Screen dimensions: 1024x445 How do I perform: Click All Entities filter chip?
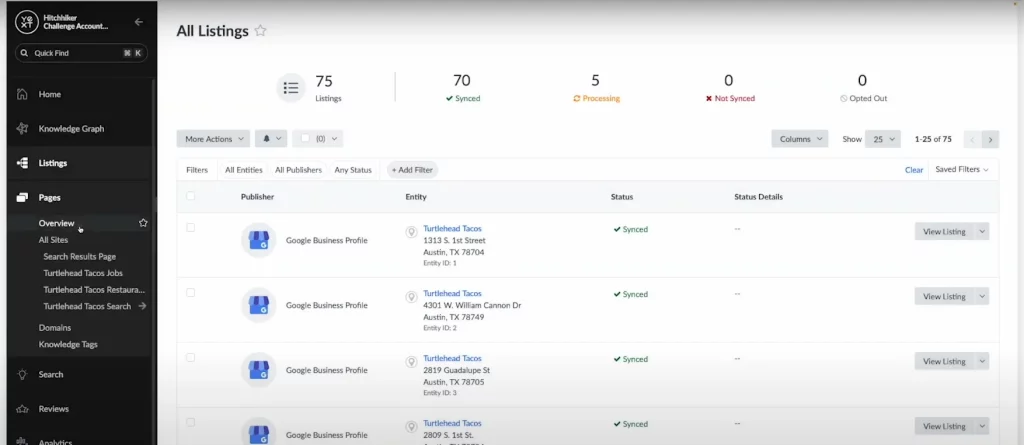point(244,170)
